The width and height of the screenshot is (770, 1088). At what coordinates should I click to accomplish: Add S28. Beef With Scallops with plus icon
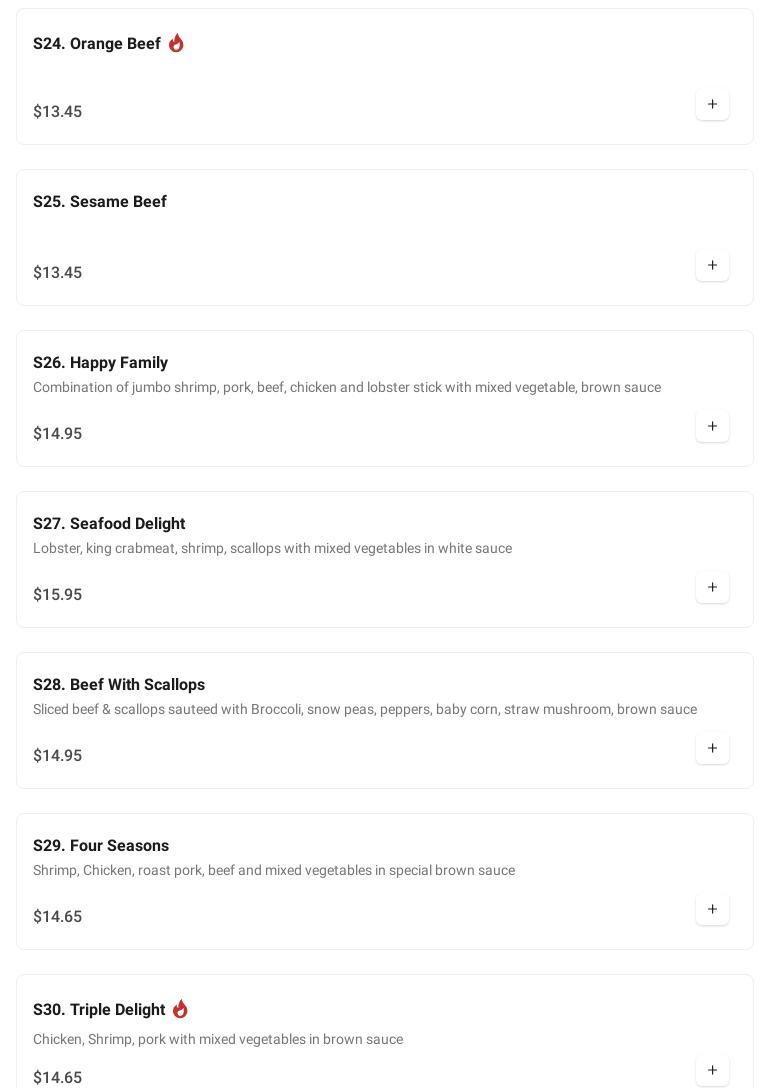[712, 748]
